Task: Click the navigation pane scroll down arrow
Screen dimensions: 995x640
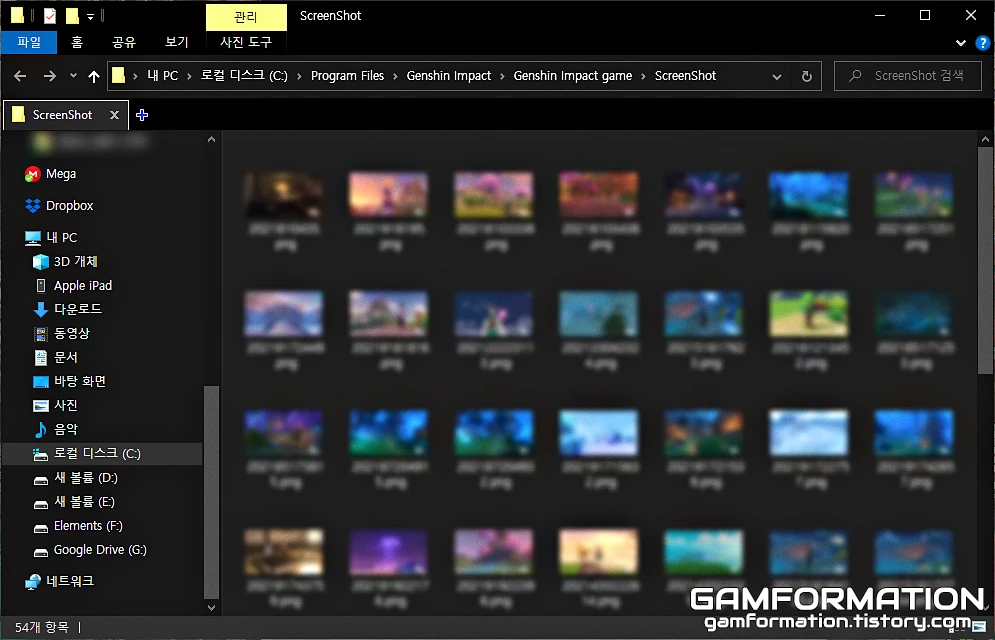Action: click(211, 607)
